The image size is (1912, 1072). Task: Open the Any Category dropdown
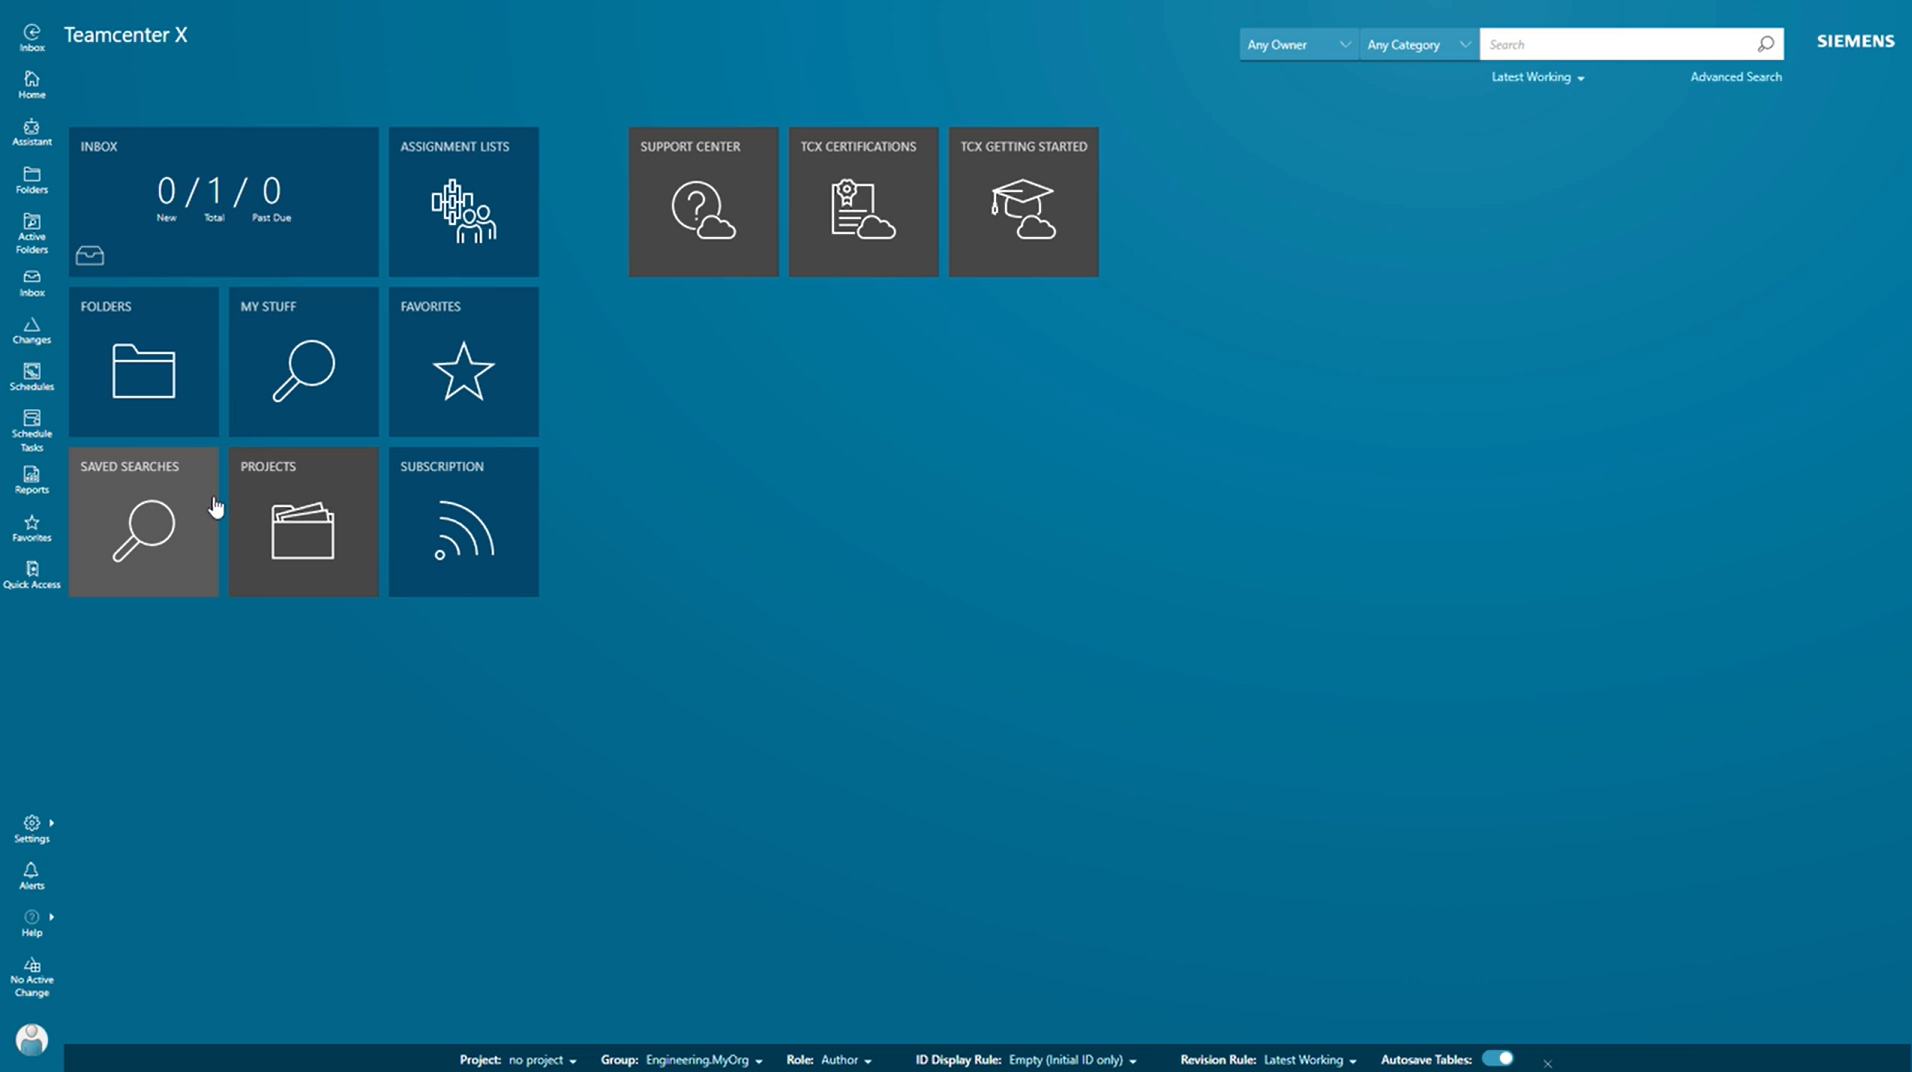[1416, 44]
